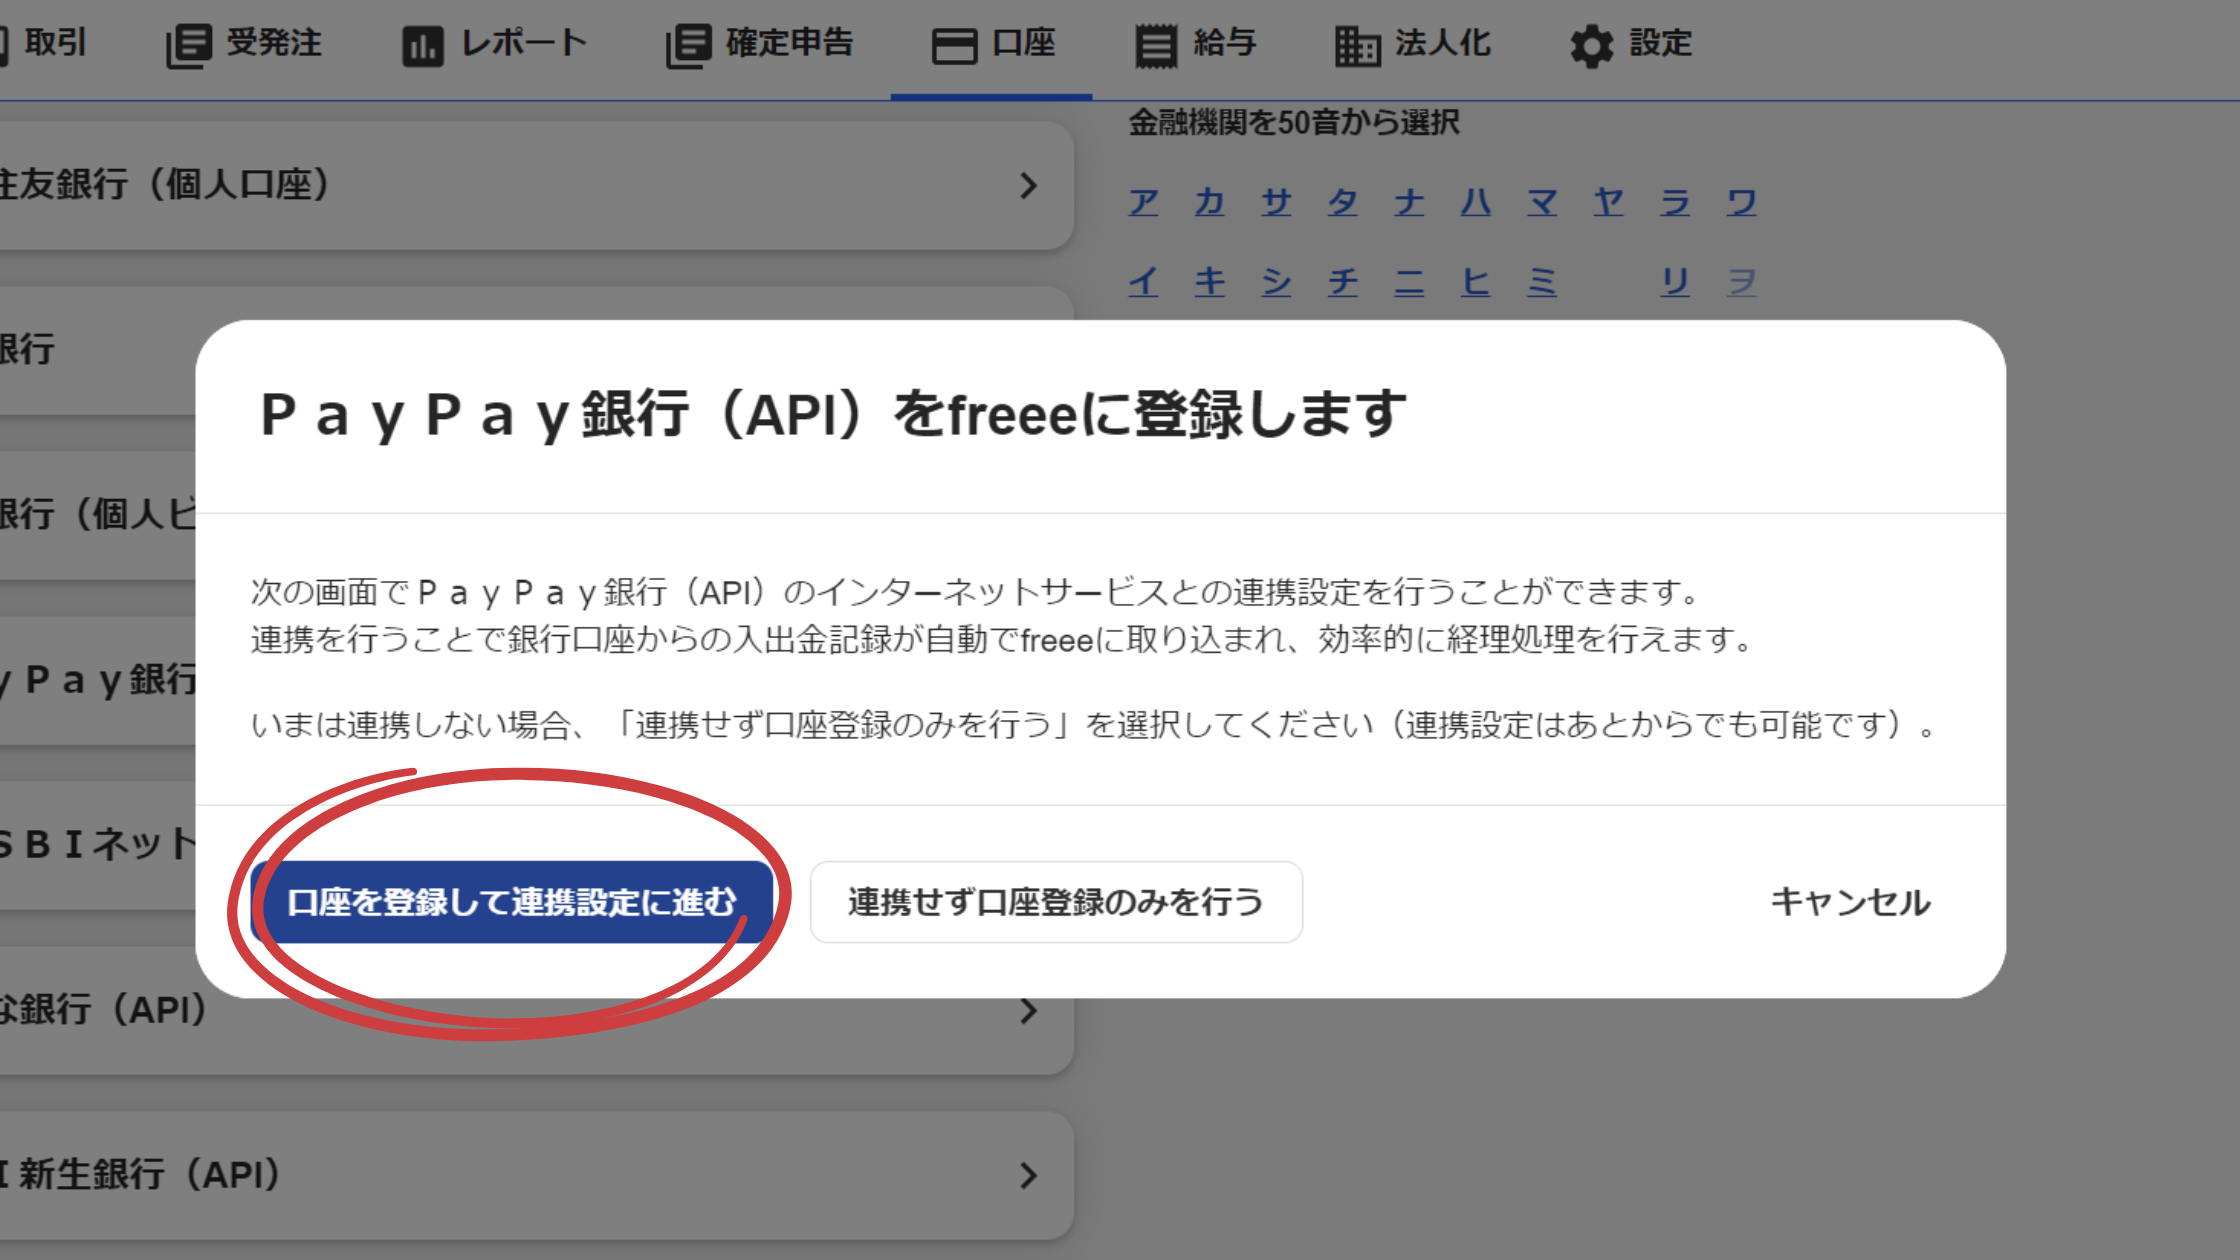The image size is (2240, 1260).
Task: Expand the な銀行（API） row chevron
Action: coord(1028,1011)
